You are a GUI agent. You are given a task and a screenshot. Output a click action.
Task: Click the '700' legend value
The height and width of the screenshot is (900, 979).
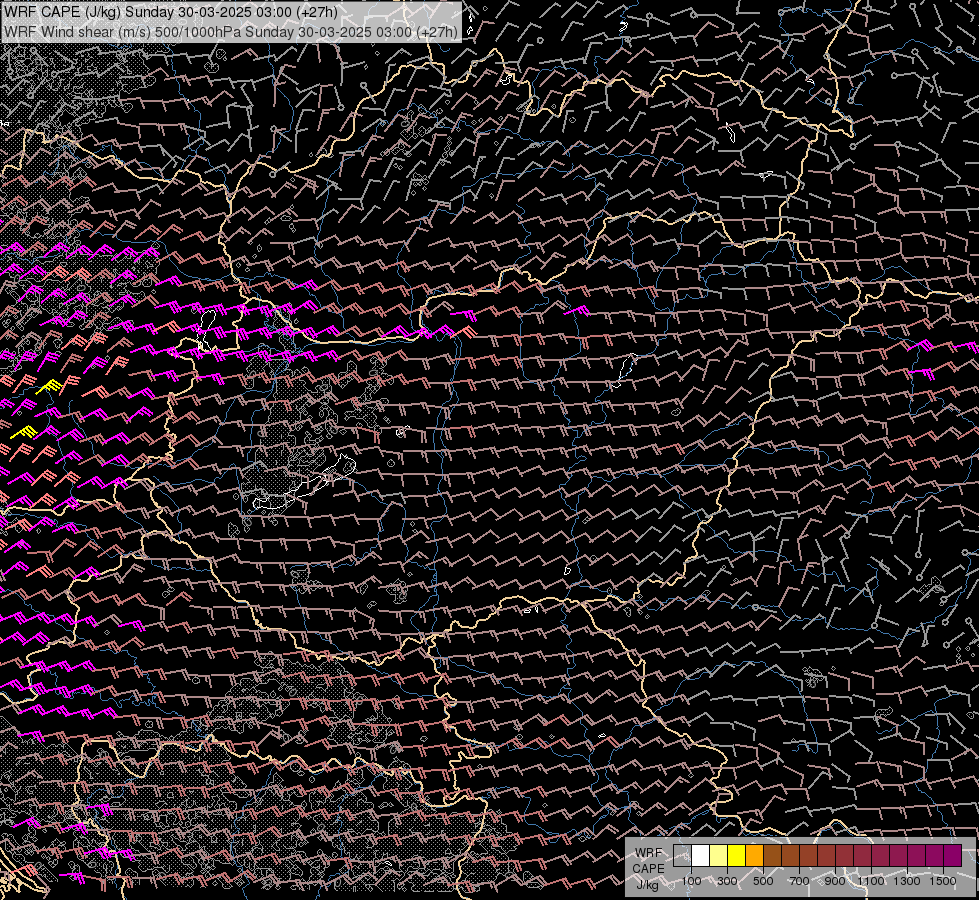(799, 881)
